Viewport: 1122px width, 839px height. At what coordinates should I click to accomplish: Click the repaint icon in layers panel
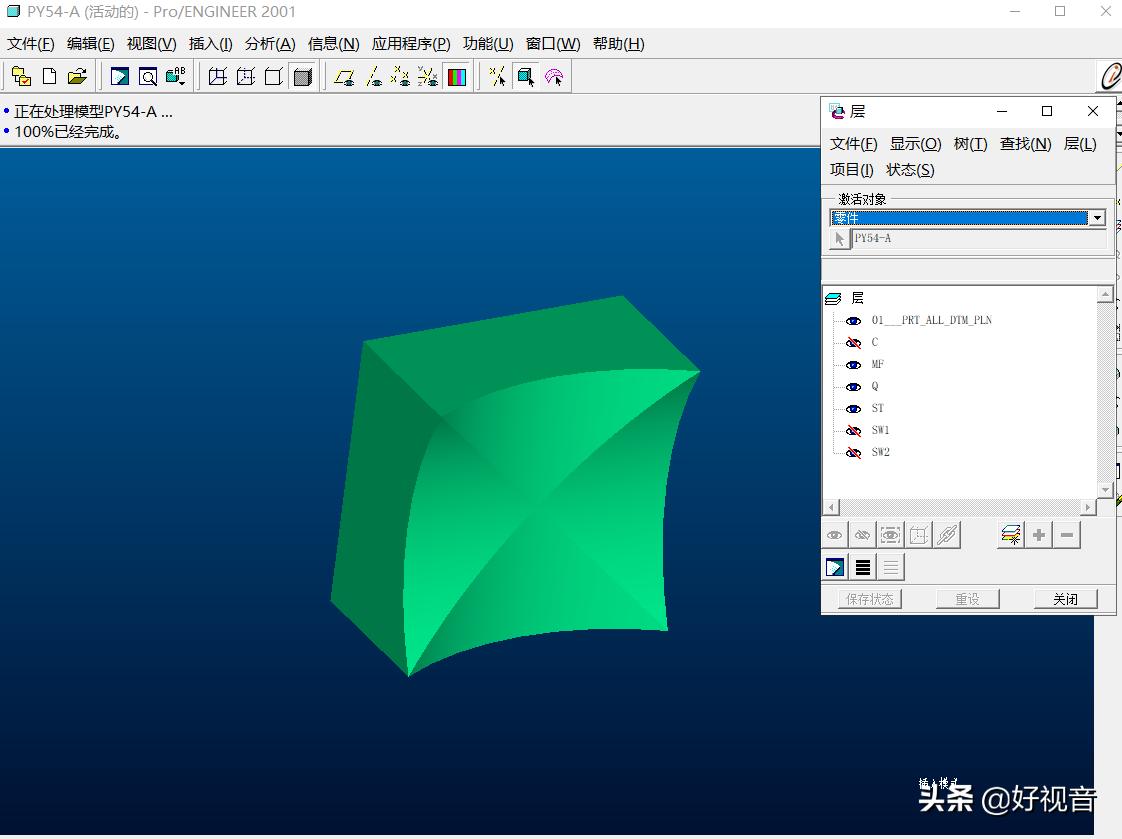click(x=835, y=568)
